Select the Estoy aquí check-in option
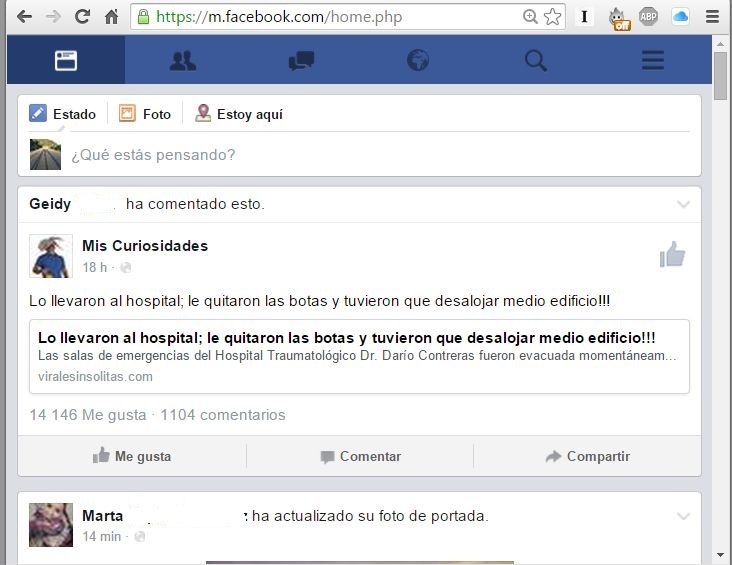 click(x=250, y=114)
